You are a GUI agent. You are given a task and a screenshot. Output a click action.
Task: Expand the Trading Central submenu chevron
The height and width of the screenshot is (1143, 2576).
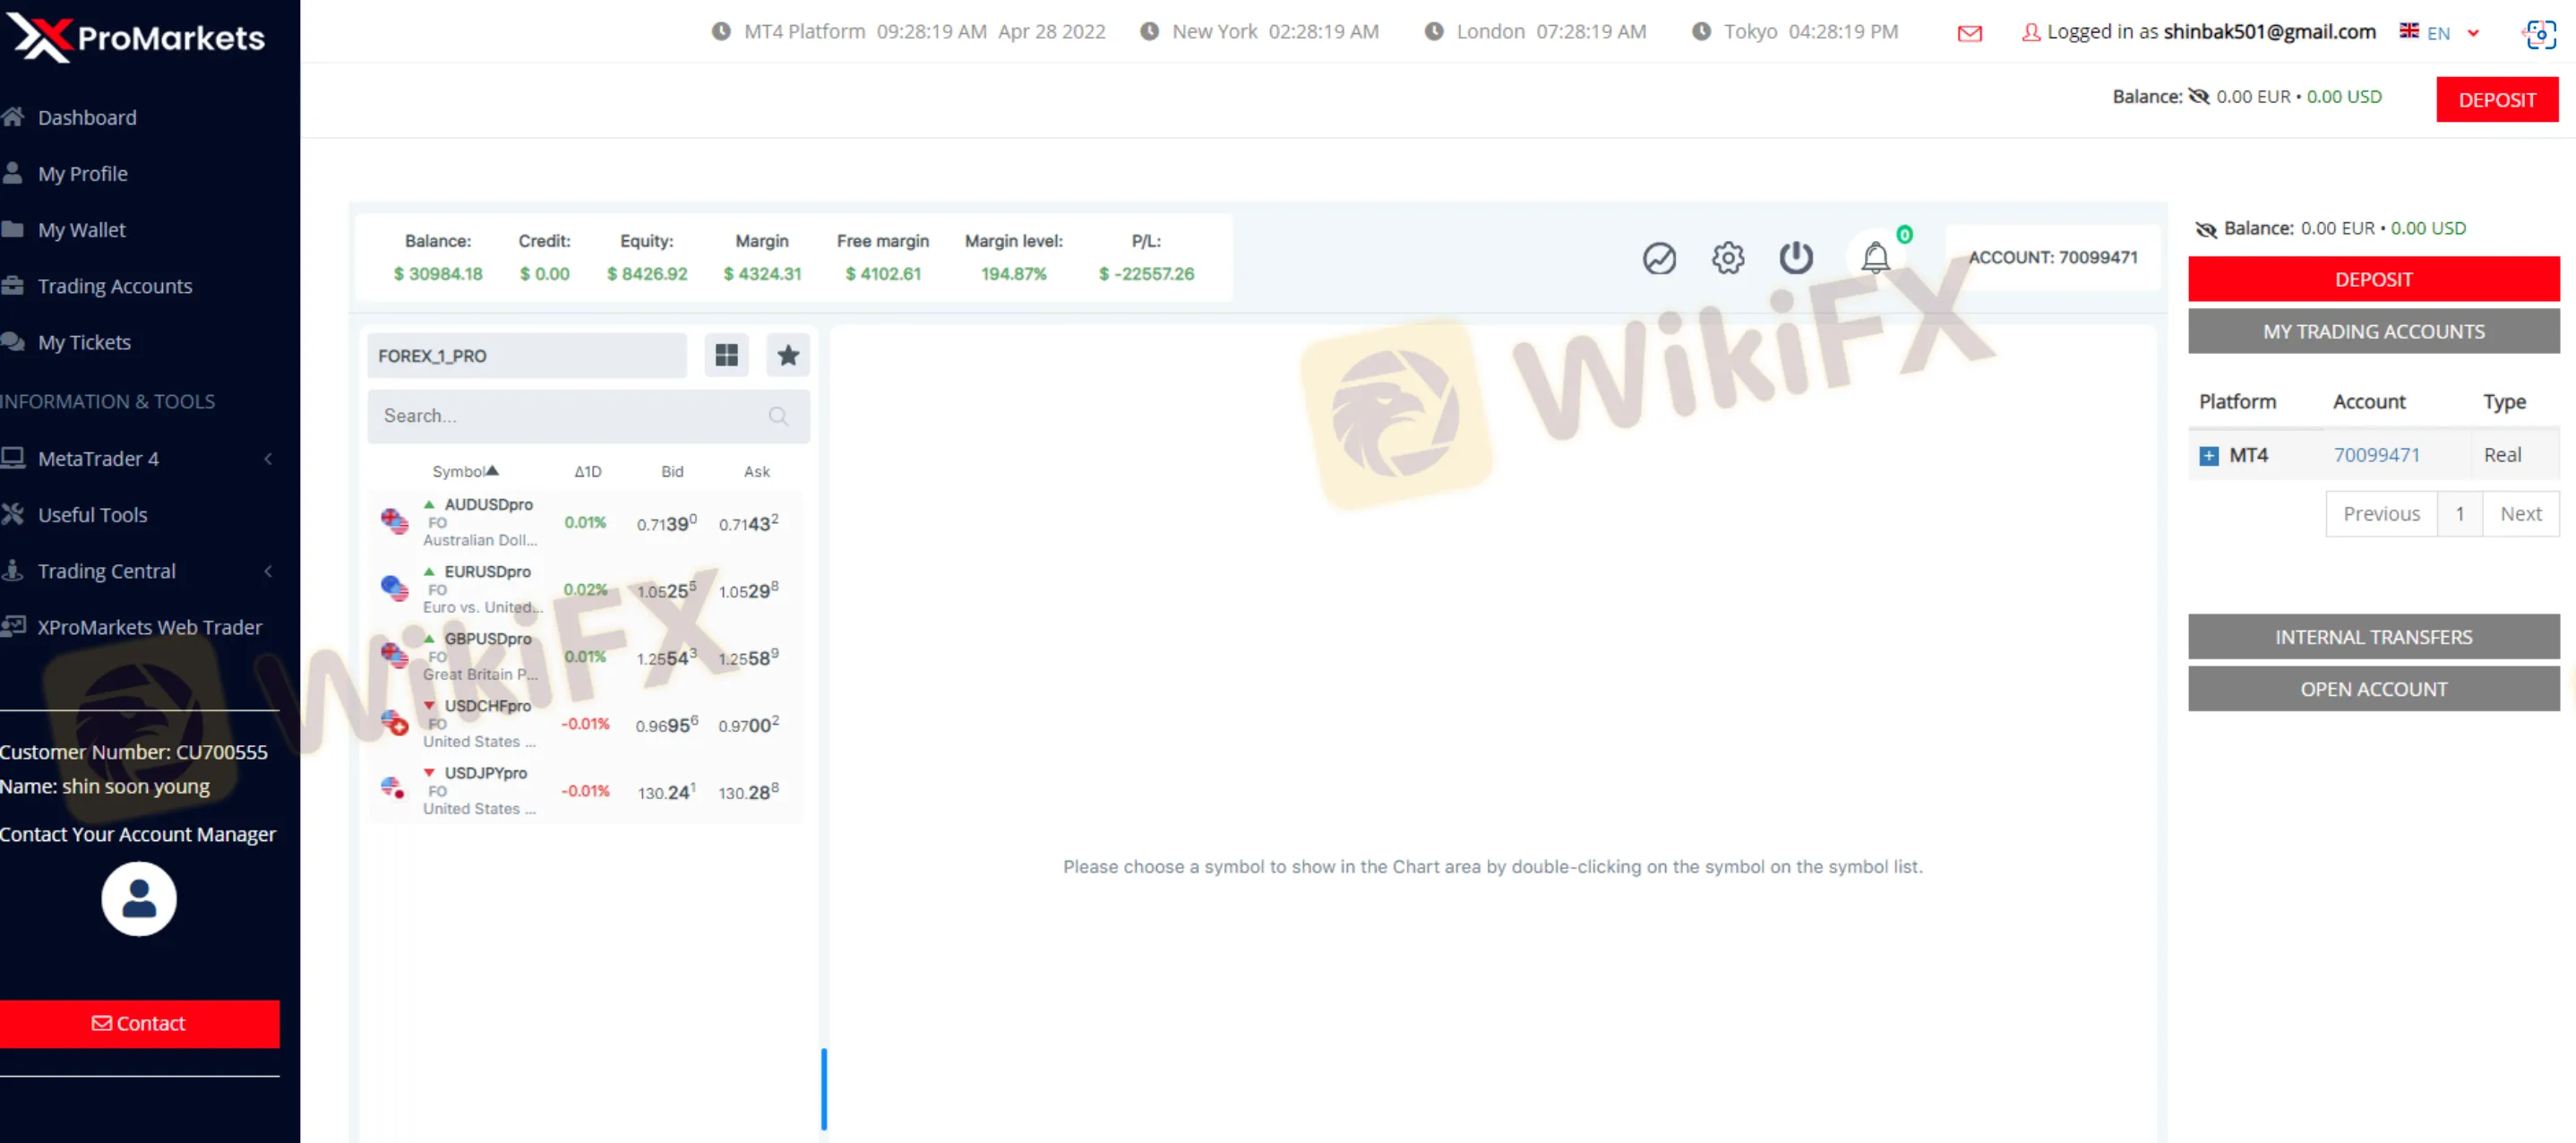coord(268,571)
